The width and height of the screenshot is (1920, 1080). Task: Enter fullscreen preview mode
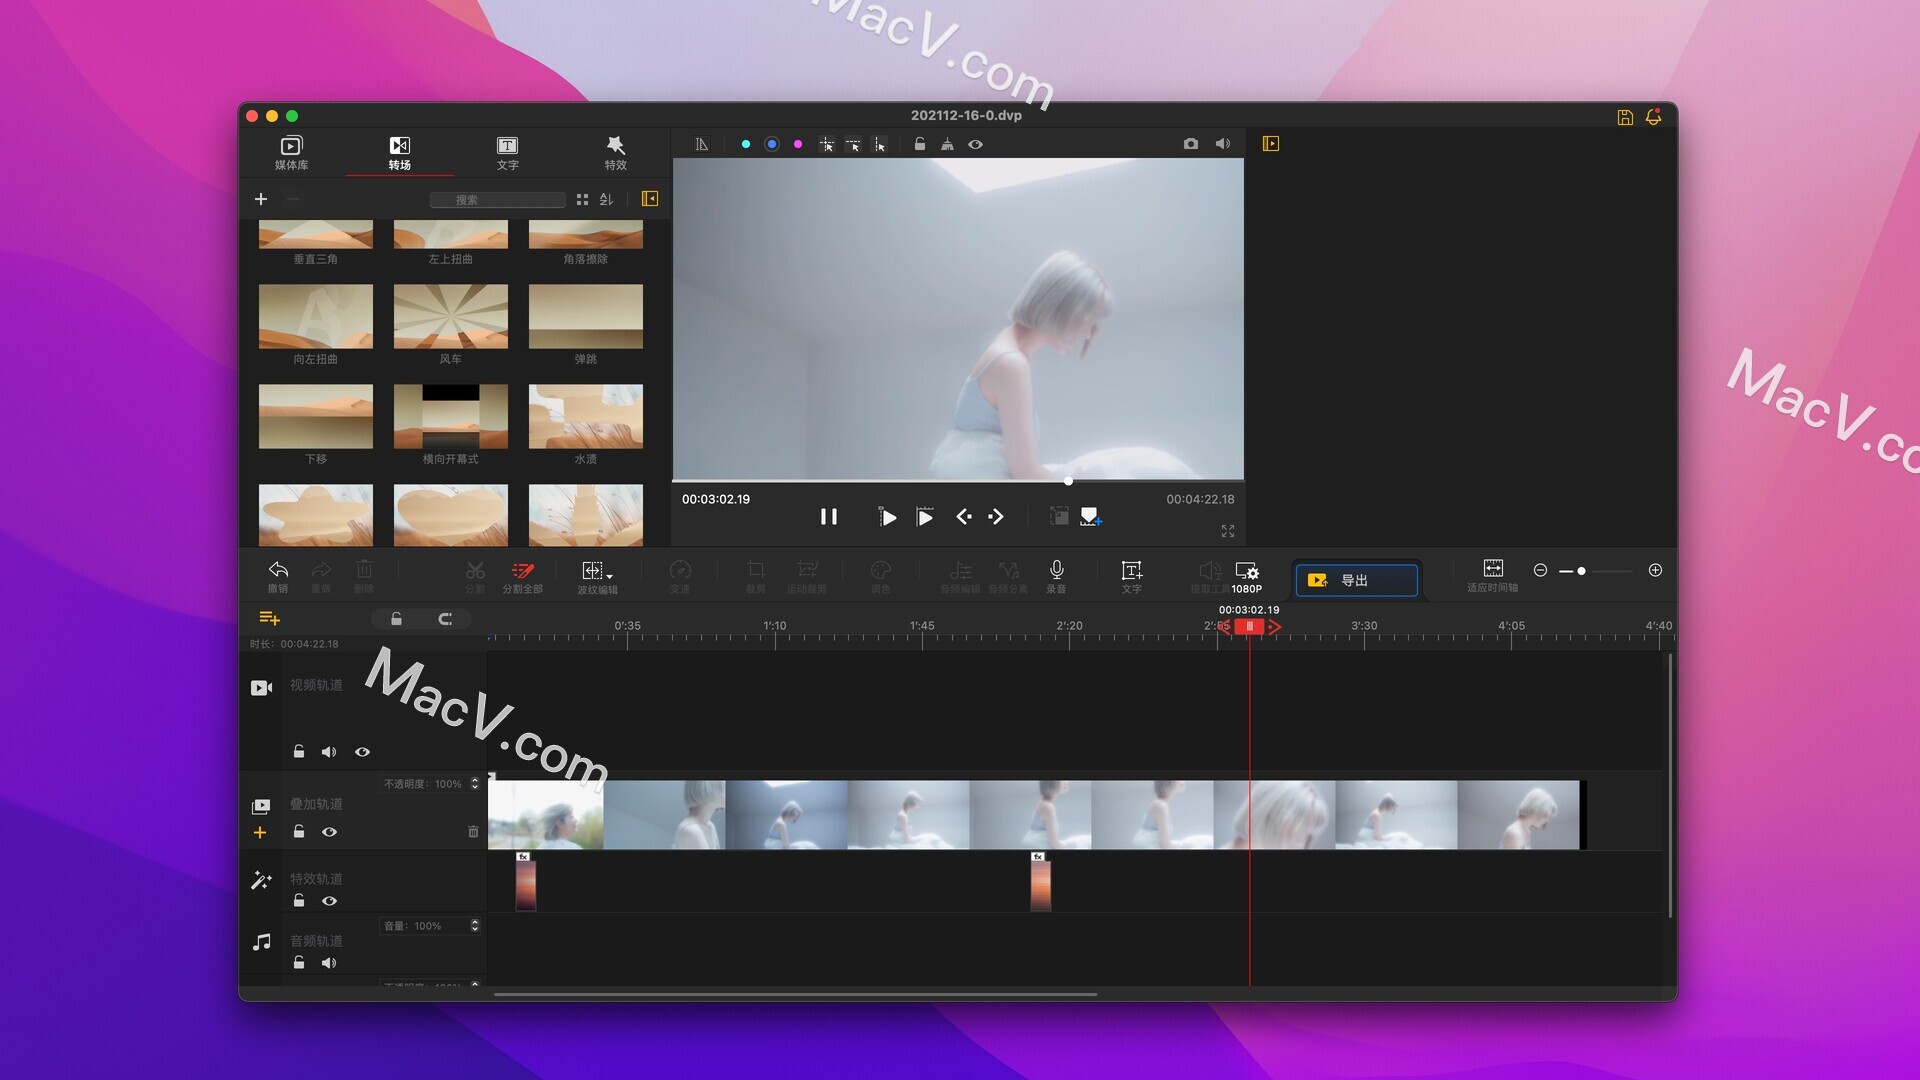(1228, 531)
